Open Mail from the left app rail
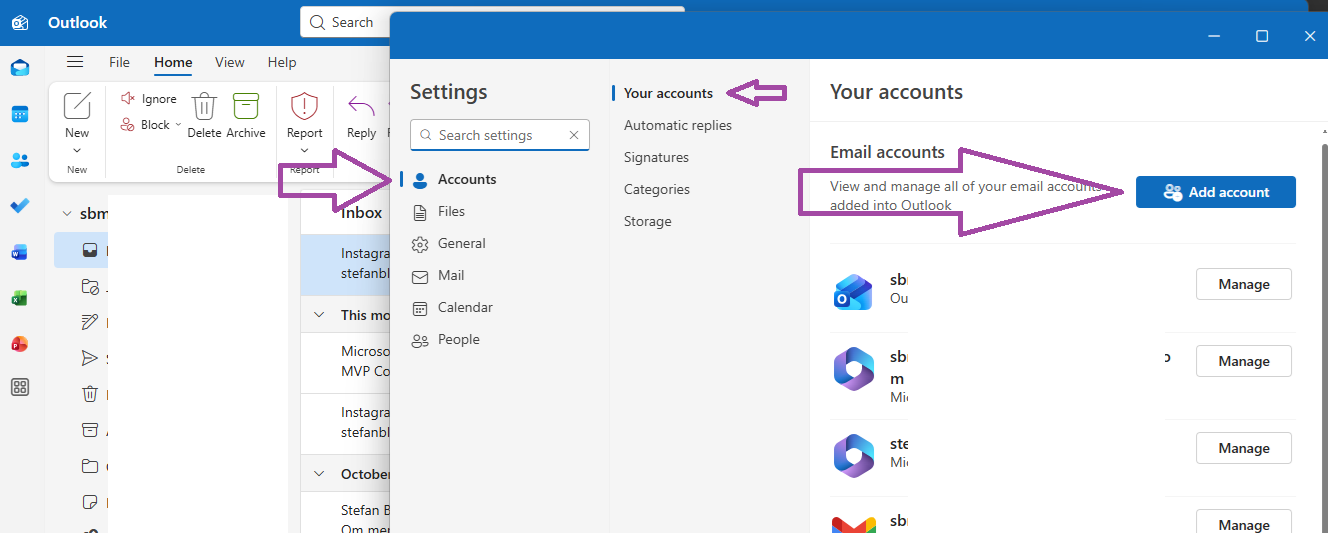The image size is (1328, 533). 20,68
